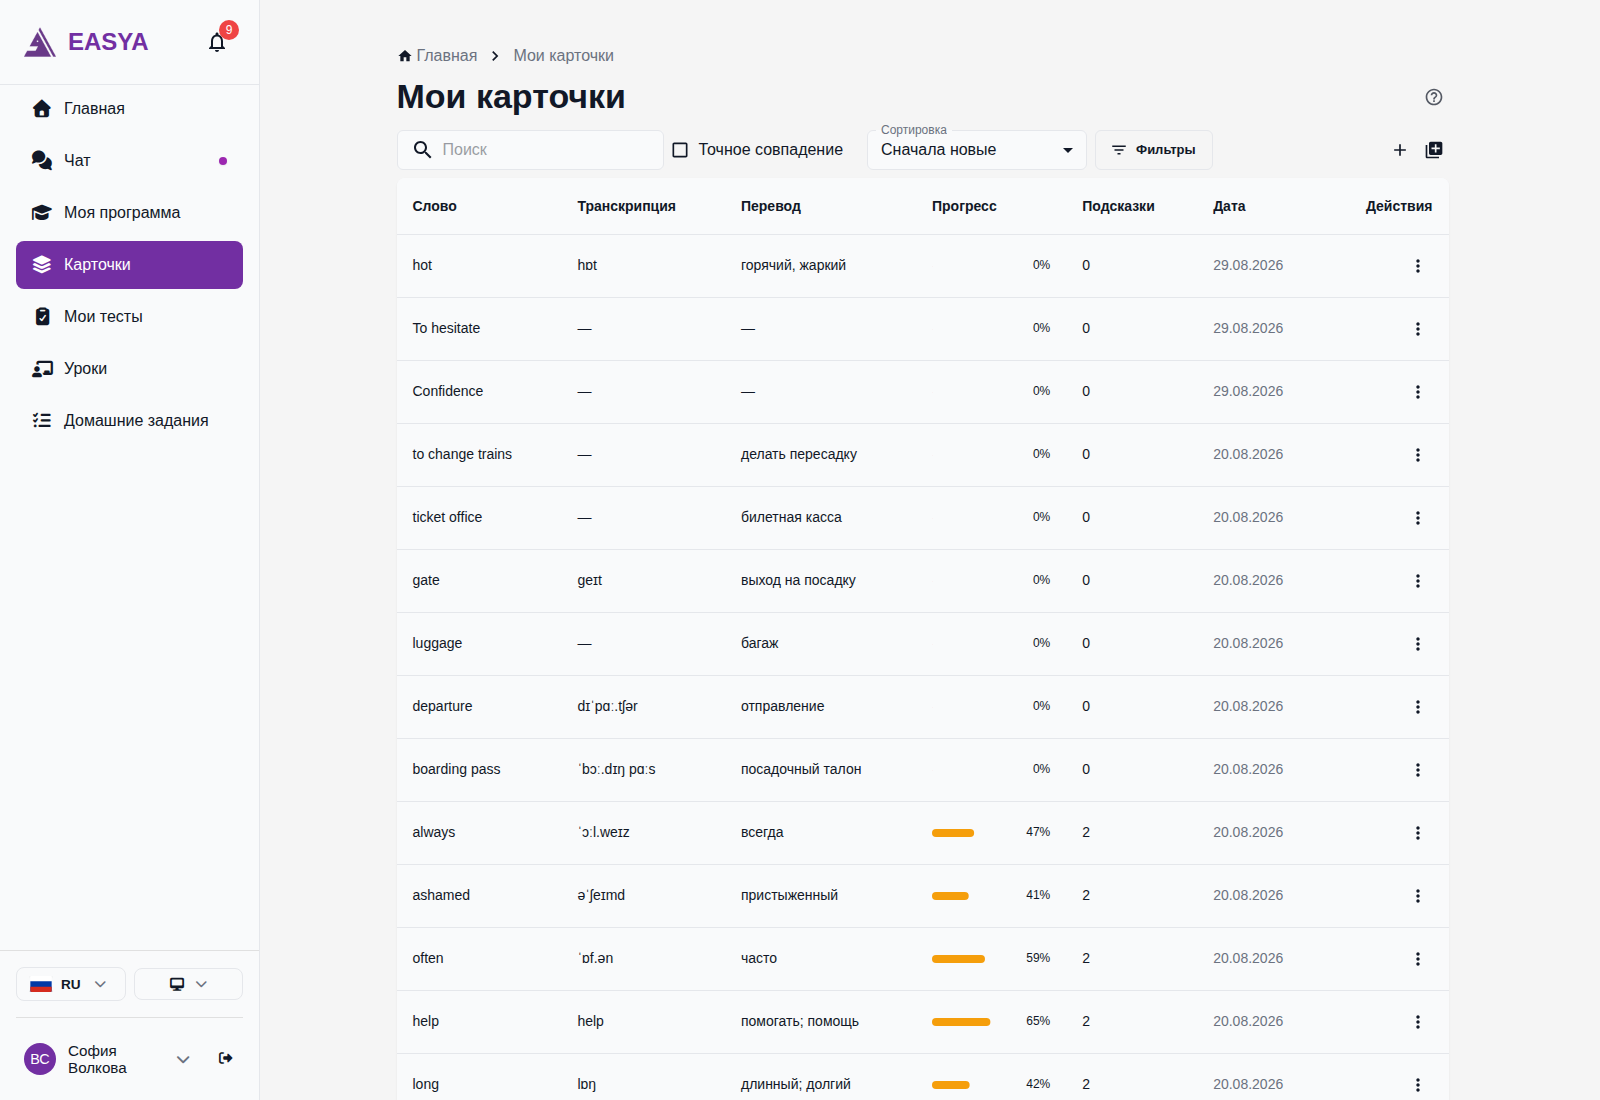Toggle Точное совпадение checkbox

(680, 150)
